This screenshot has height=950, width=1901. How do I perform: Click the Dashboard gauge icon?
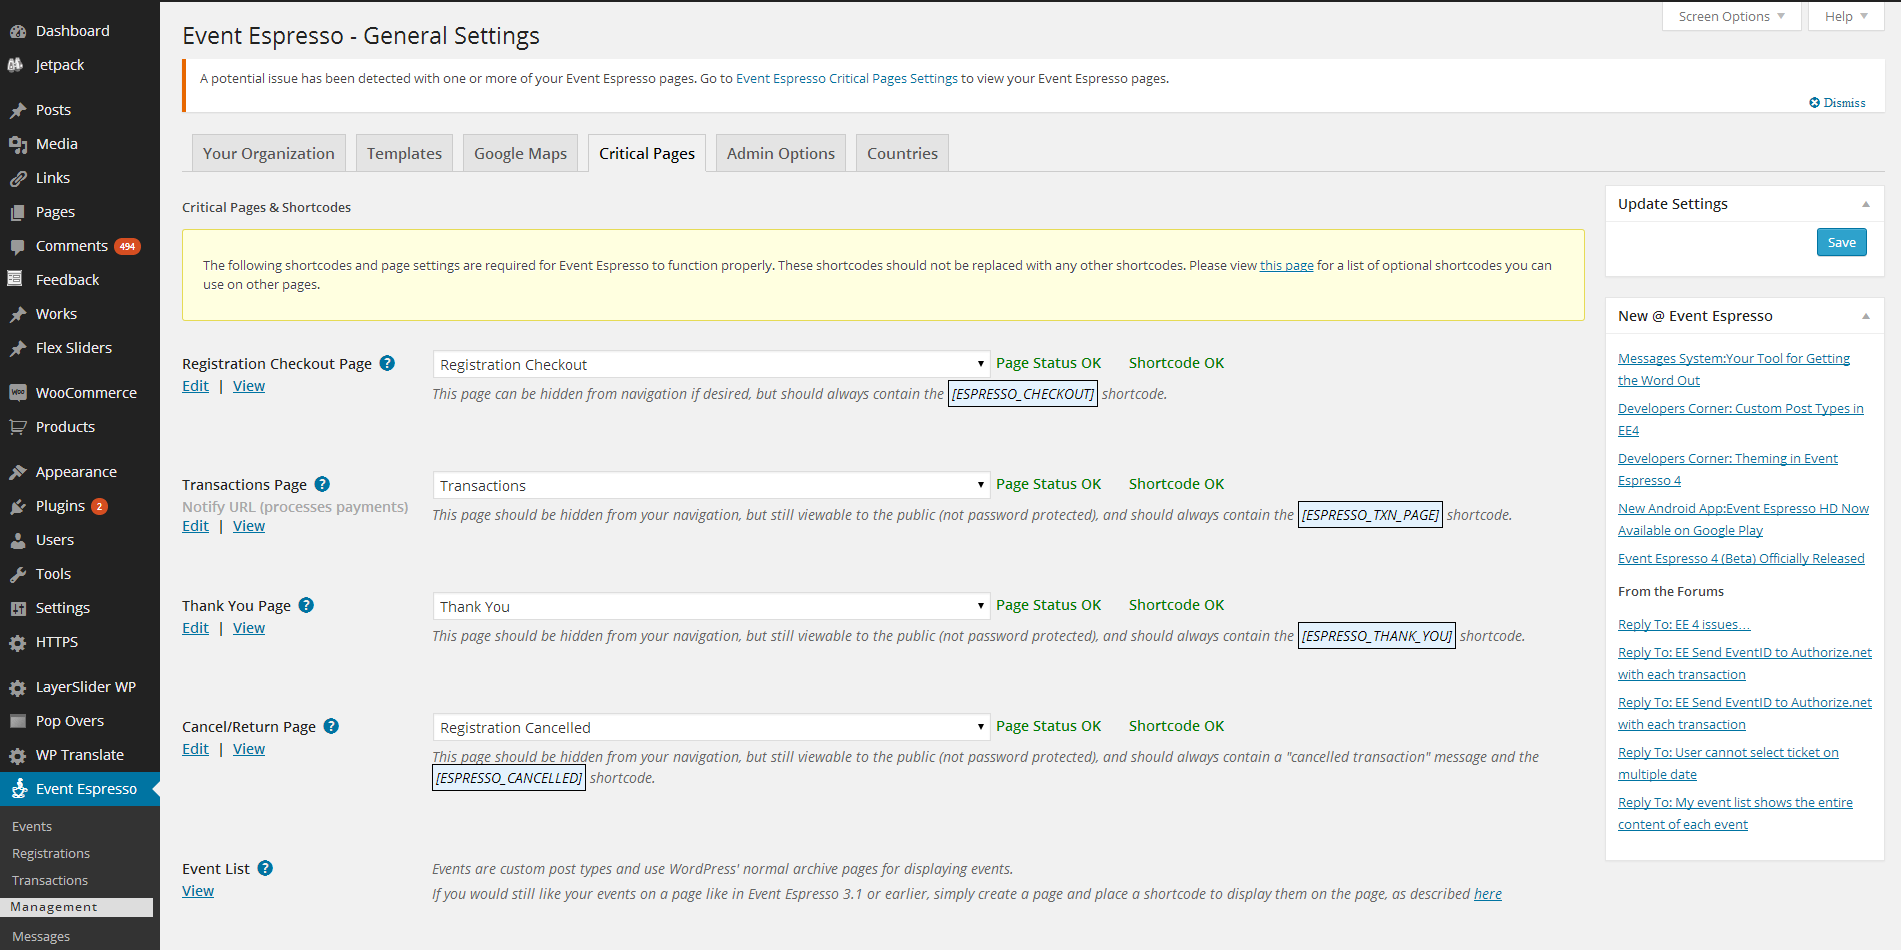17,31
